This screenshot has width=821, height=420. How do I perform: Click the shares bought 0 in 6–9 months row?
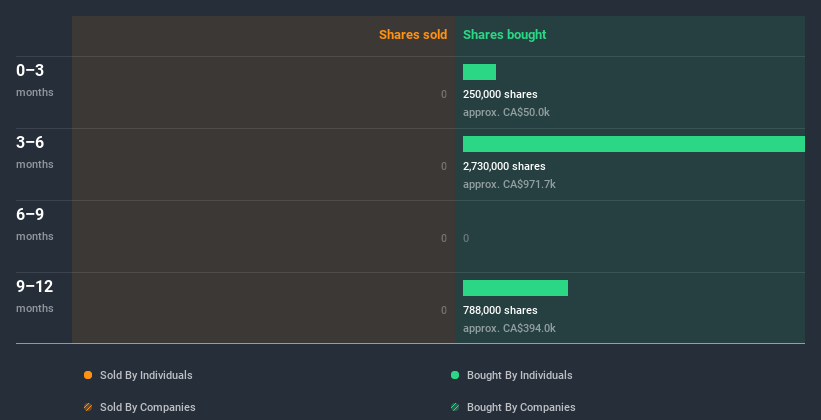click(x=466, y=238)
